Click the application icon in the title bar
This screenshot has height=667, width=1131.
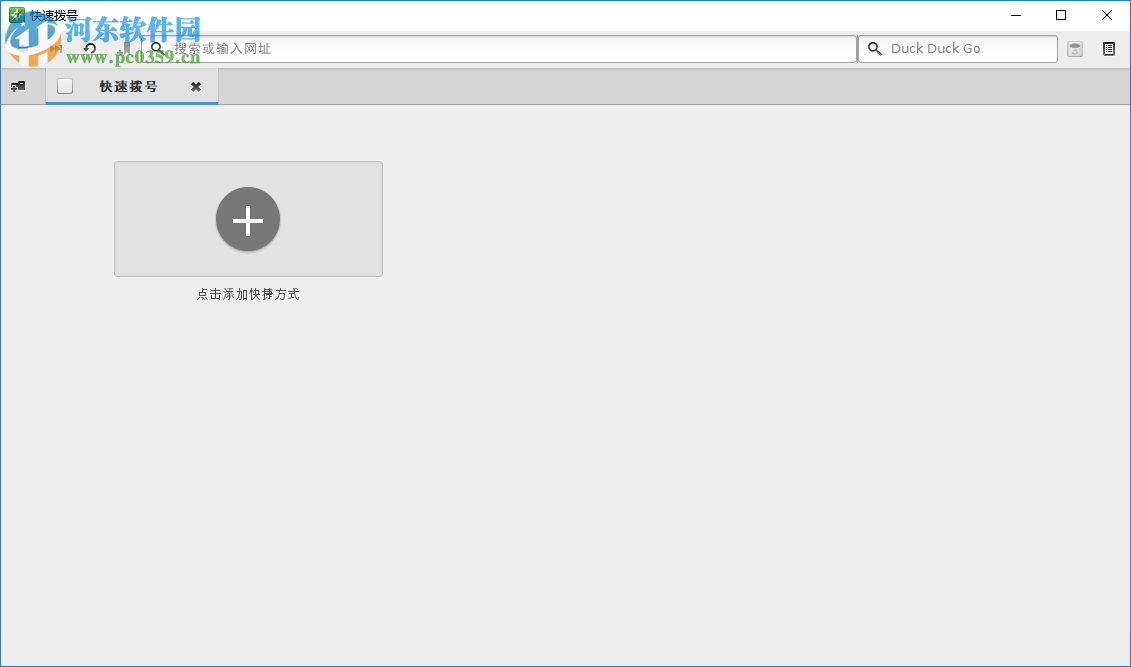[x=14, y=14]
